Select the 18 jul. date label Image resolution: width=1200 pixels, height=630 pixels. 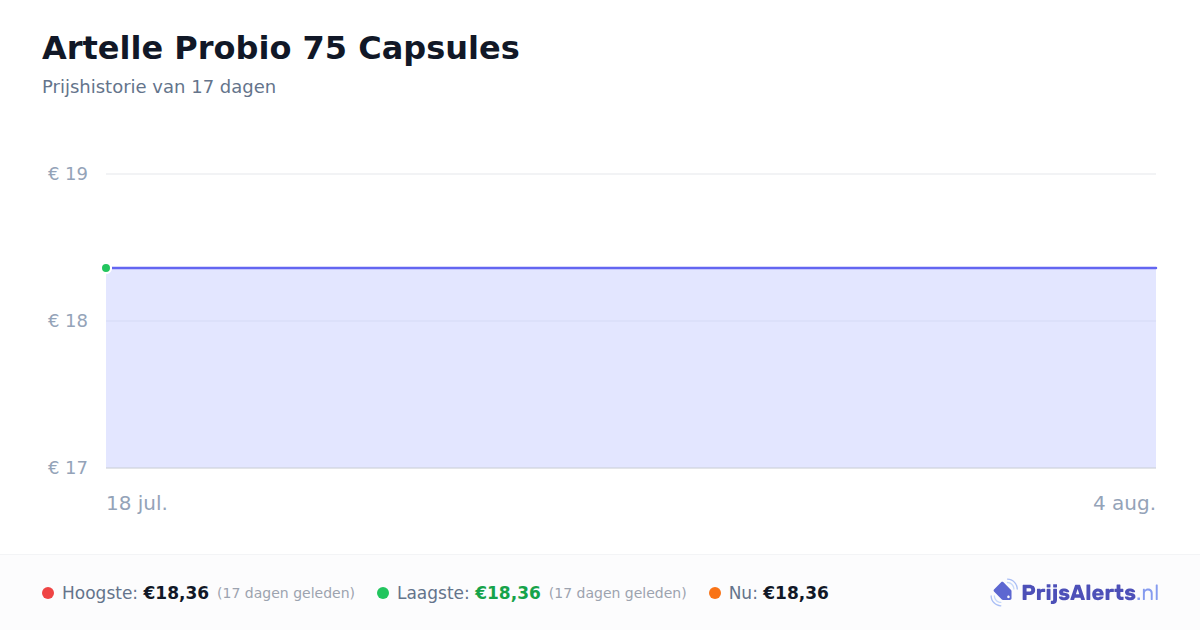pos(137,503)
